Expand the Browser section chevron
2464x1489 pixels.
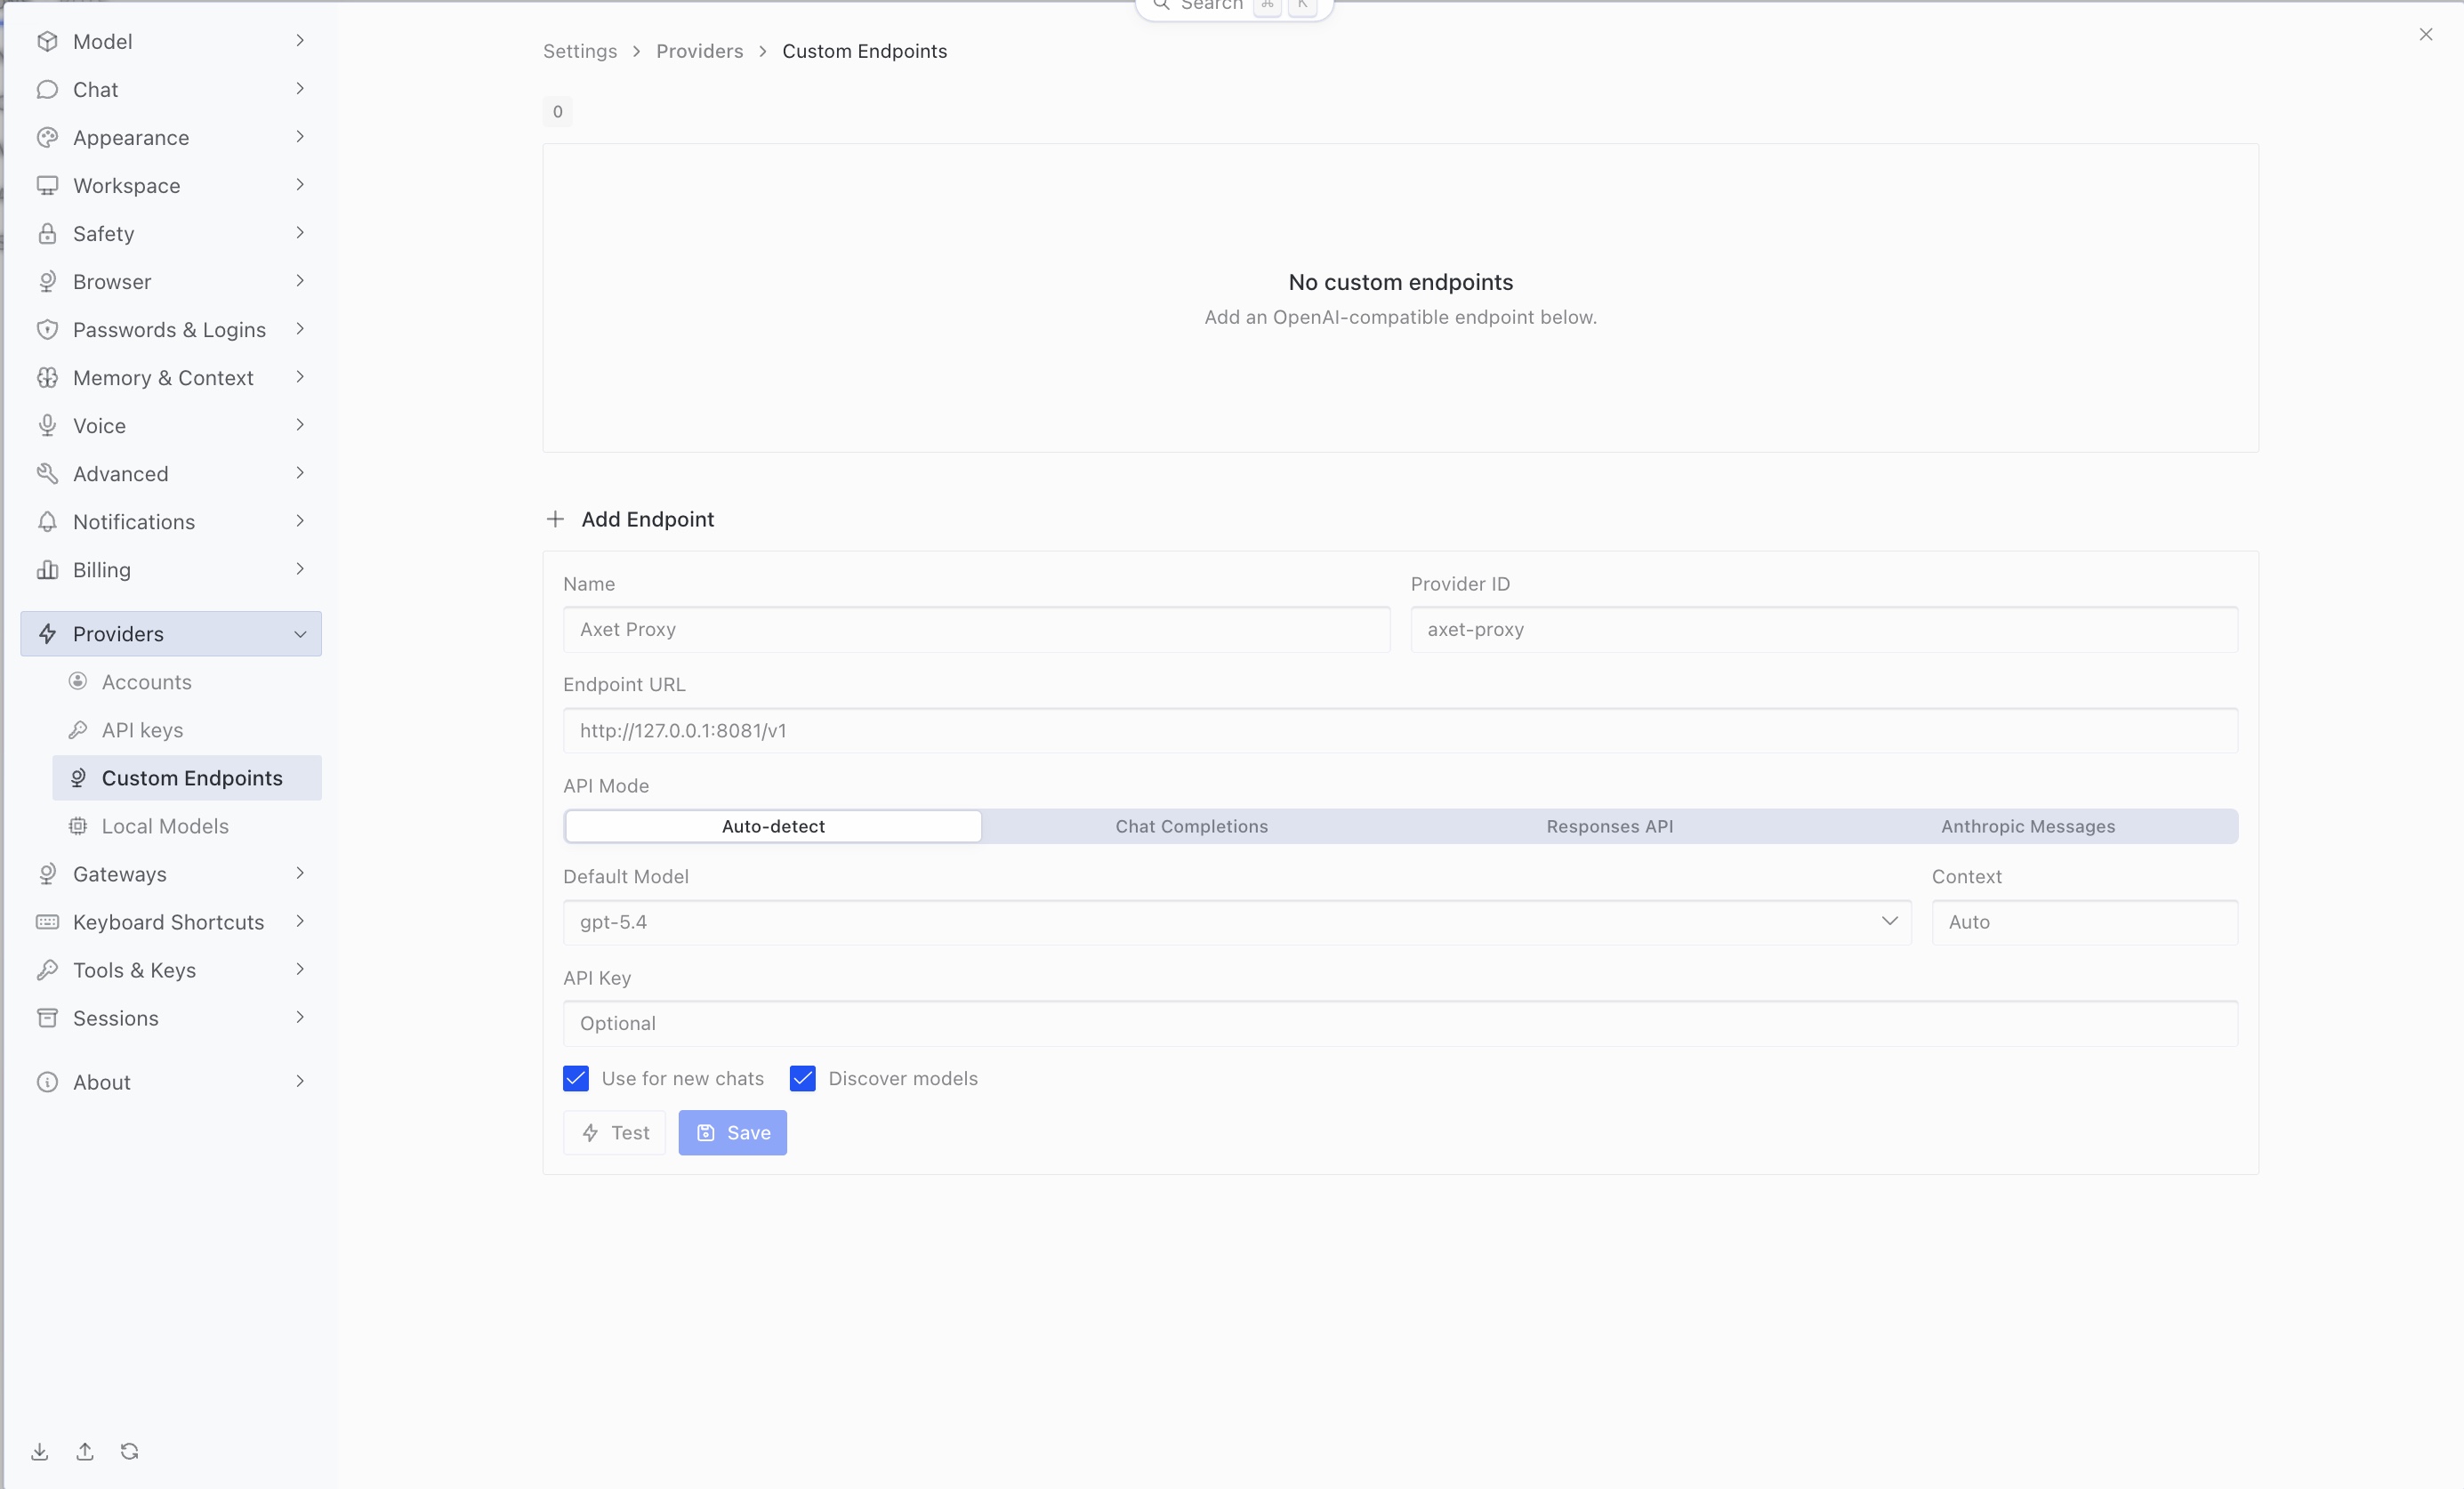tap(300, 281)
